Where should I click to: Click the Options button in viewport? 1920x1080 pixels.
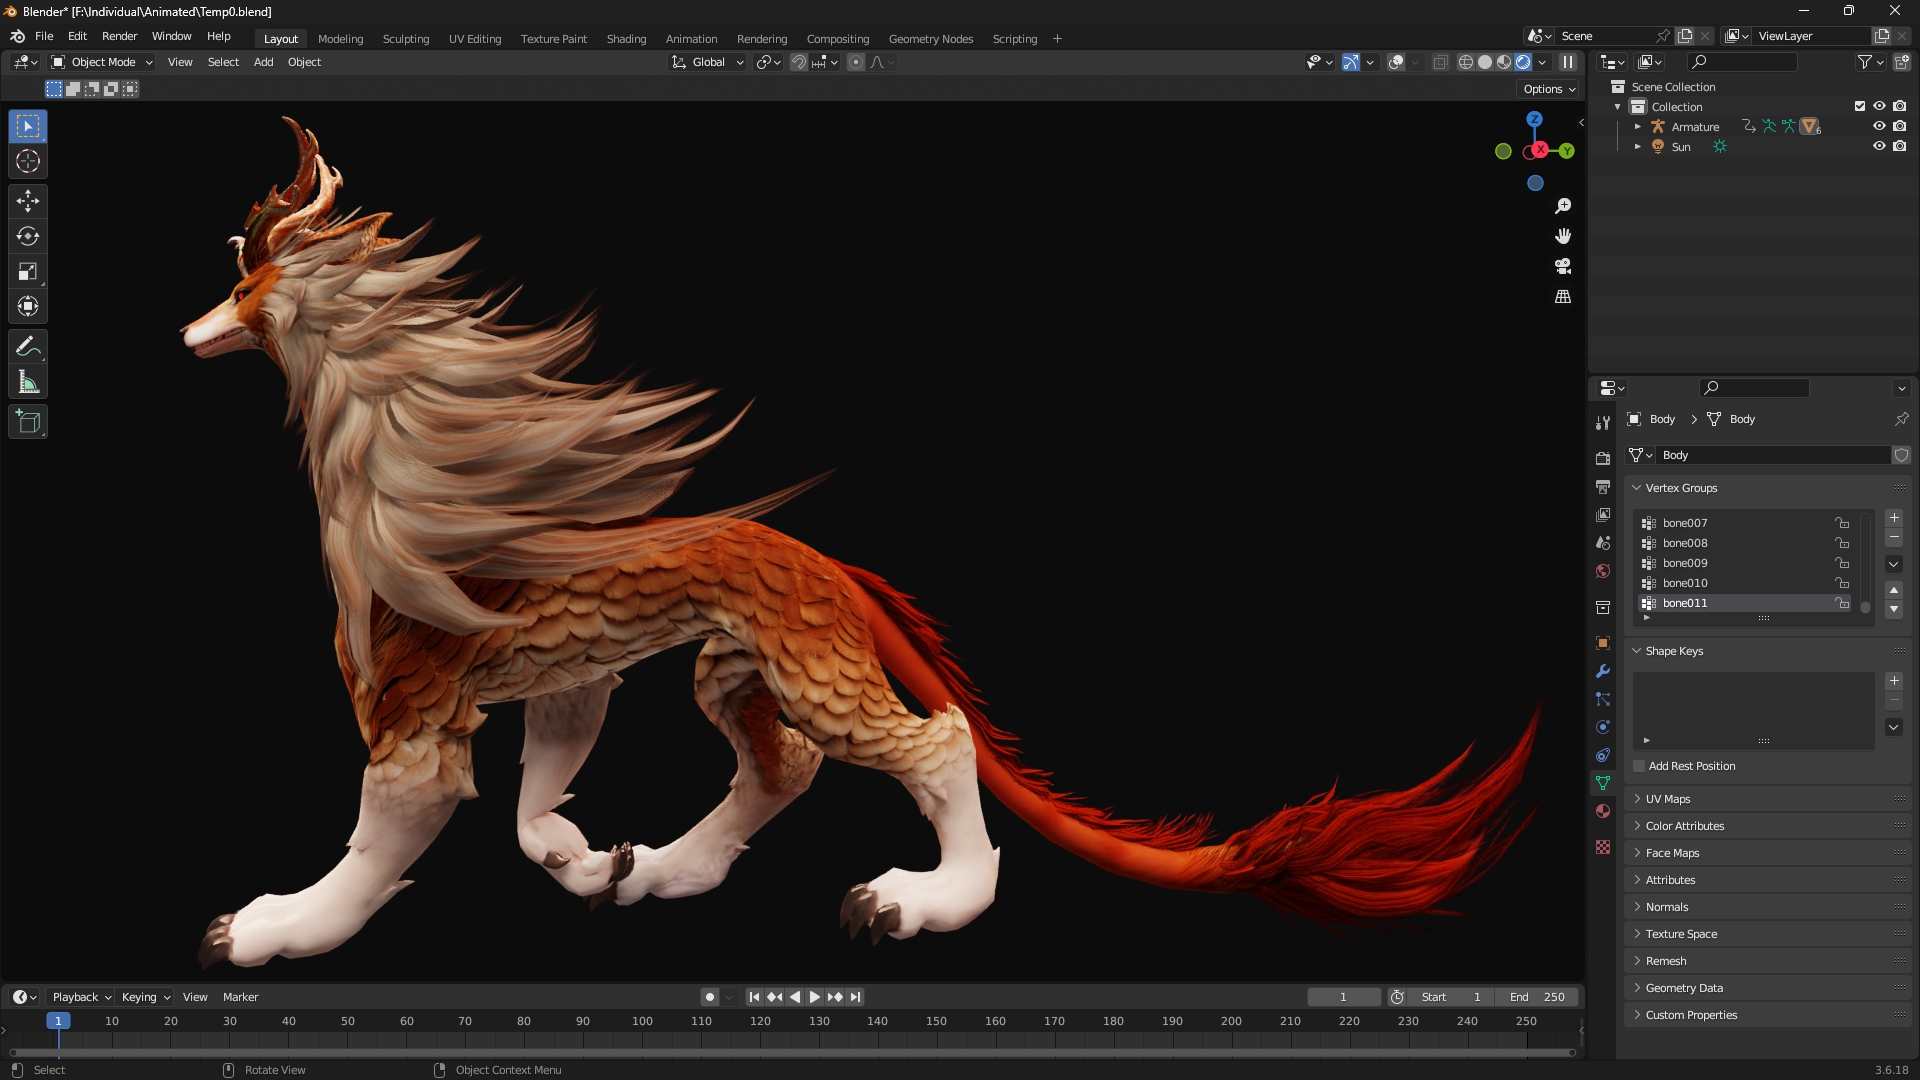(x=1549, y=89)
